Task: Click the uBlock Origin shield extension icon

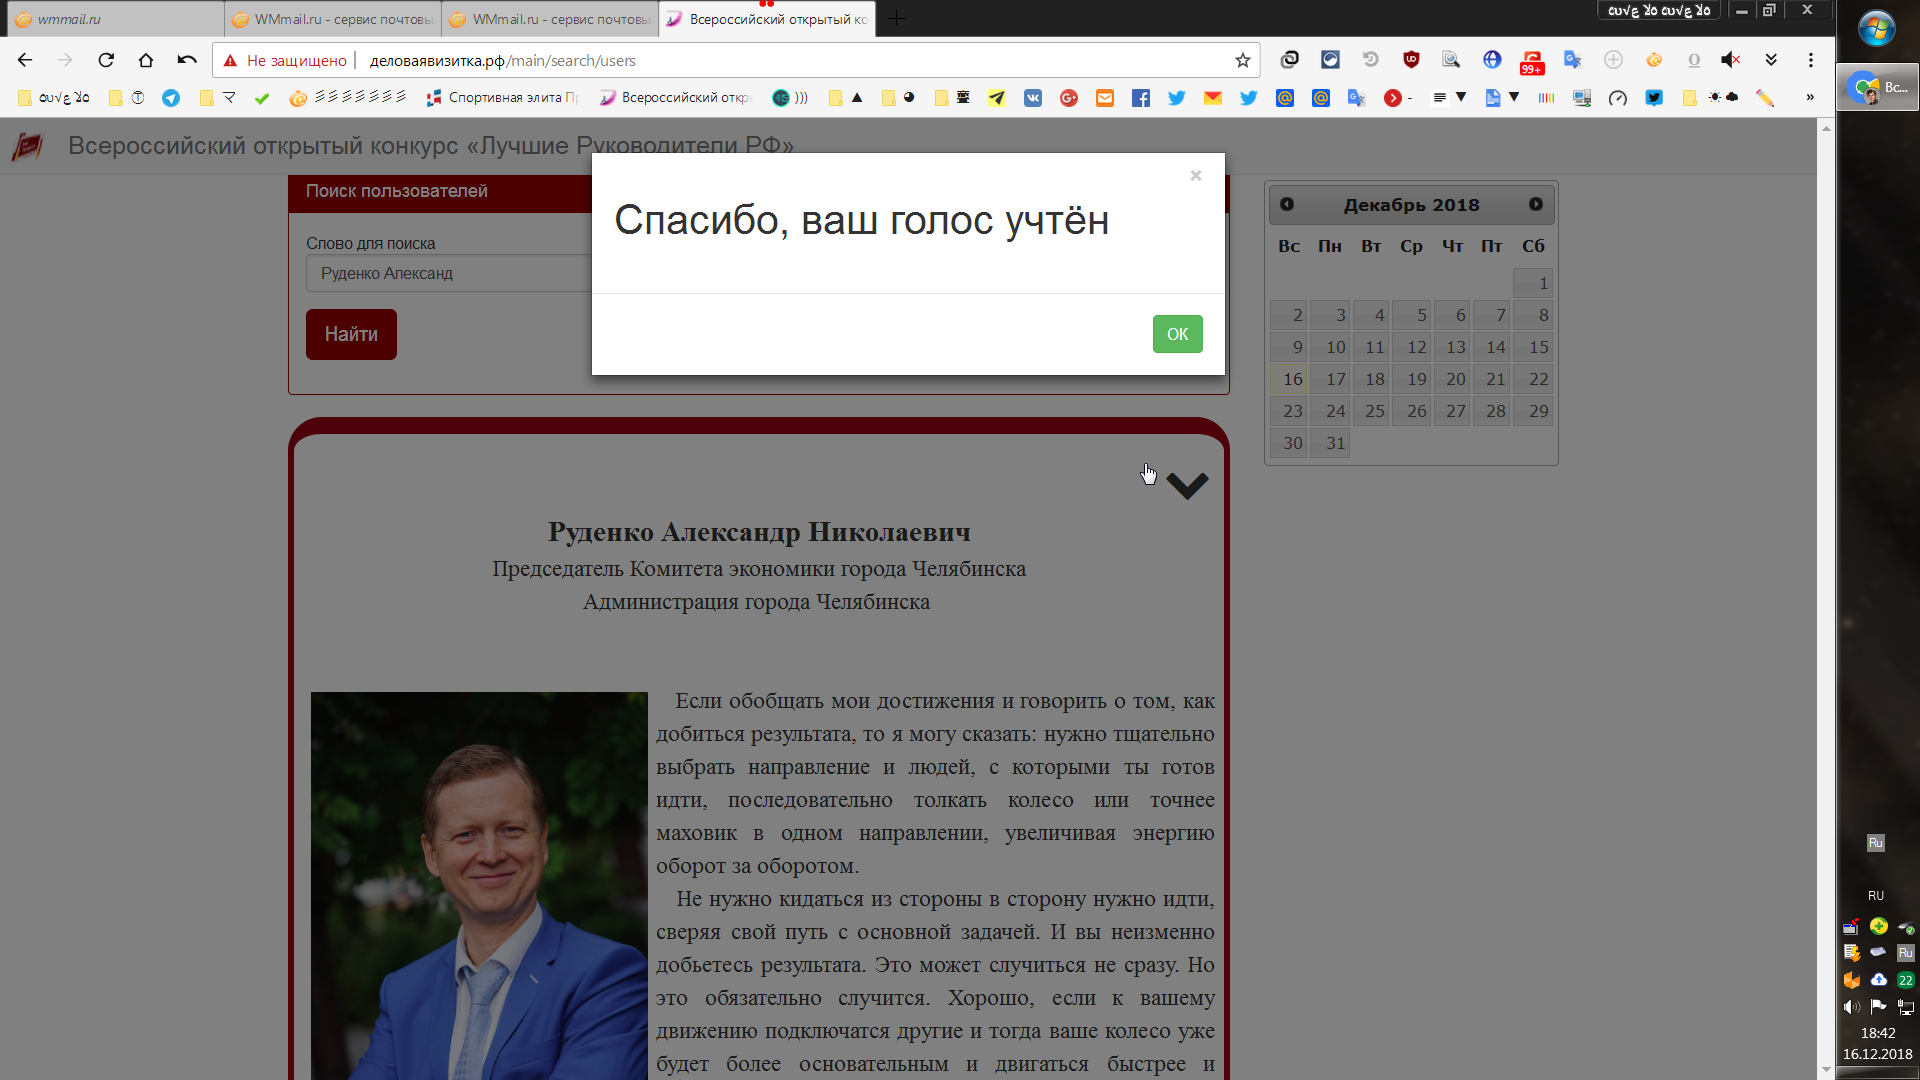Action: [1411, 60]
